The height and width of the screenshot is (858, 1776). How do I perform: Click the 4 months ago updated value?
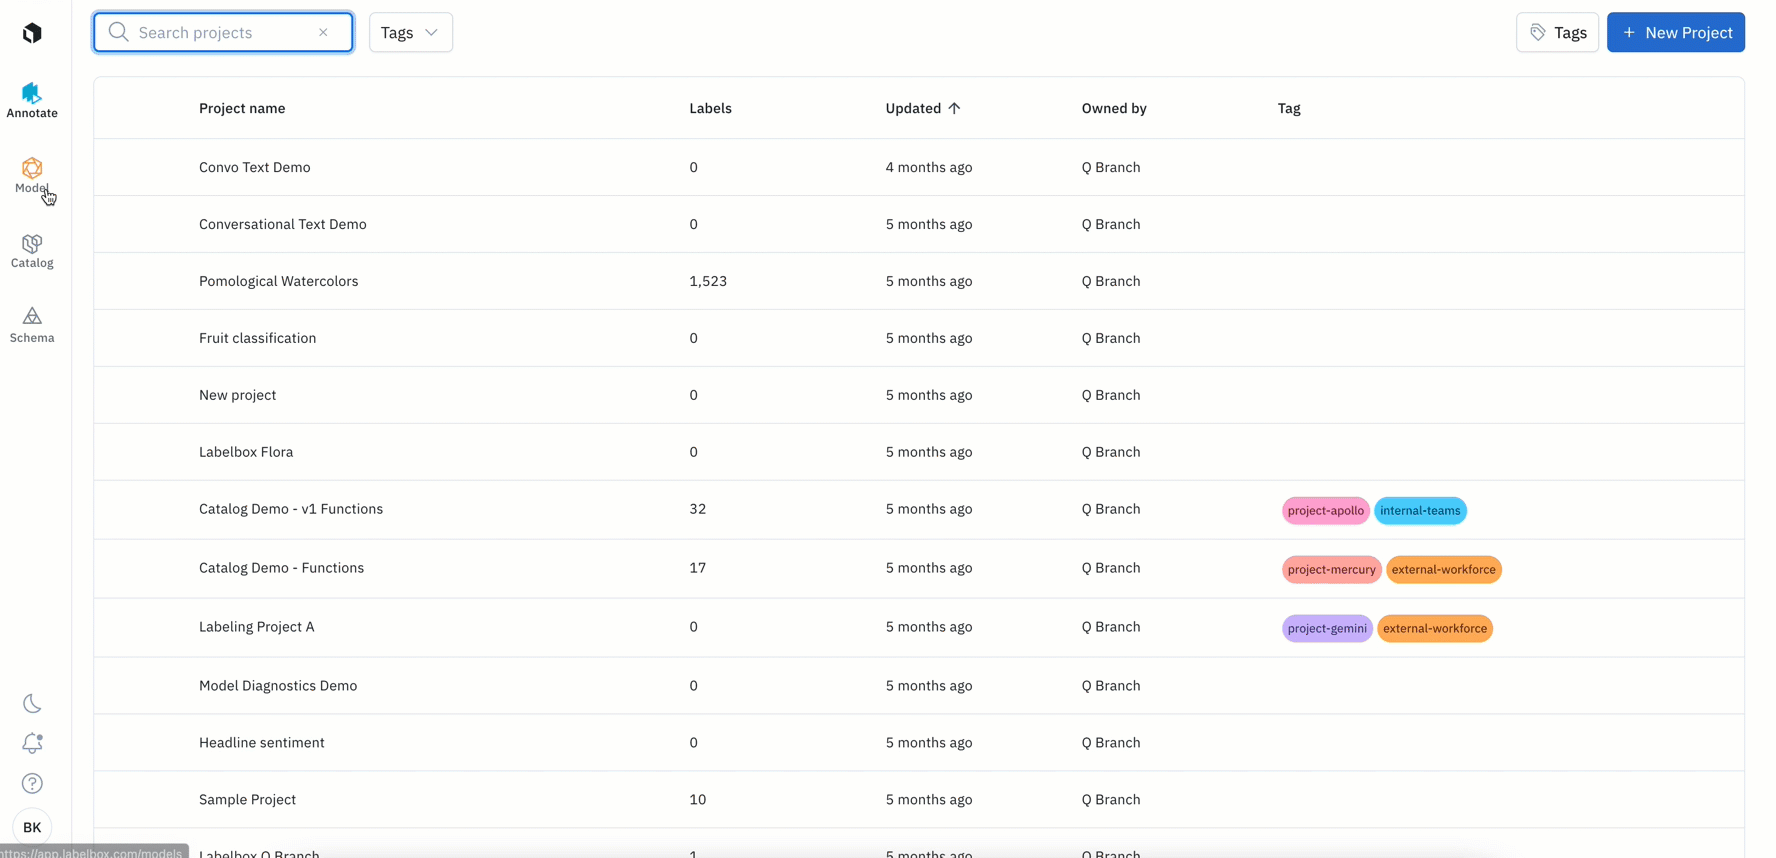[929, 167]
